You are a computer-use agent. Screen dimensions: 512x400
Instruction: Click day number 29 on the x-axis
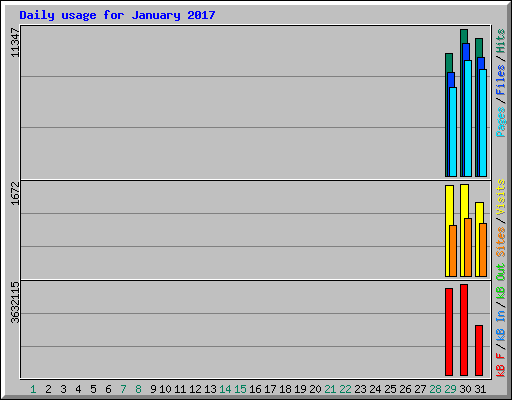click(450, 389)
